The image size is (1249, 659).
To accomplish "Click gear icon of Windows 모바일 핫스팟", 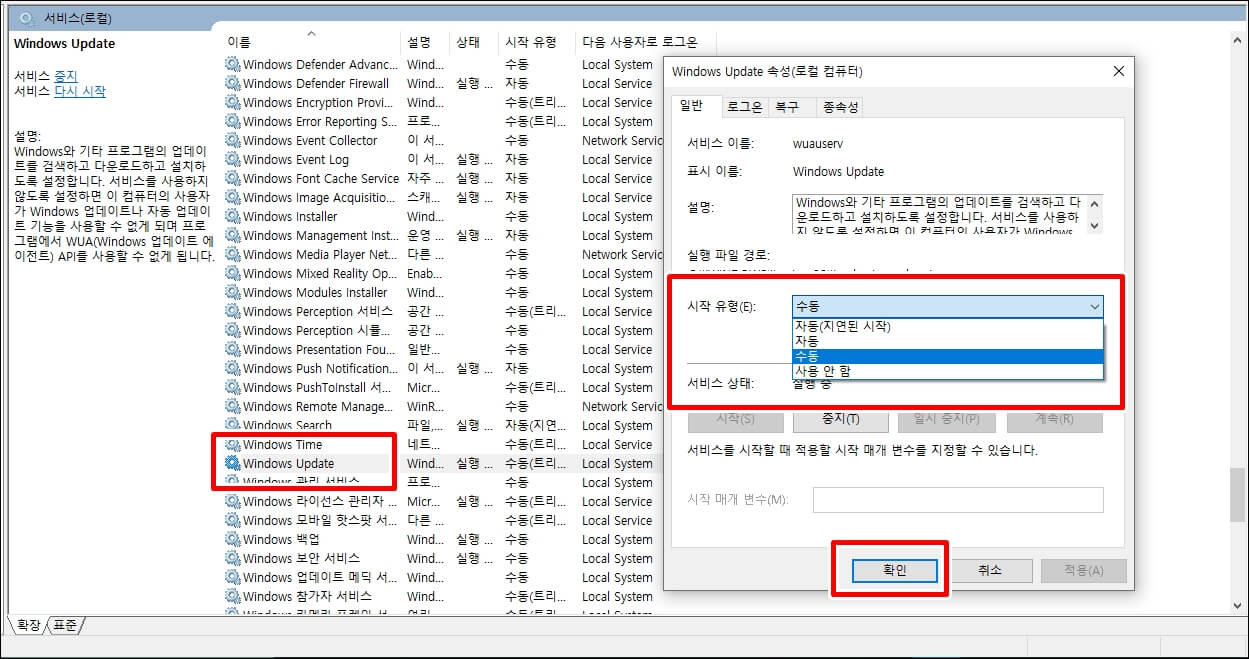I will click(x=233, y=521).
